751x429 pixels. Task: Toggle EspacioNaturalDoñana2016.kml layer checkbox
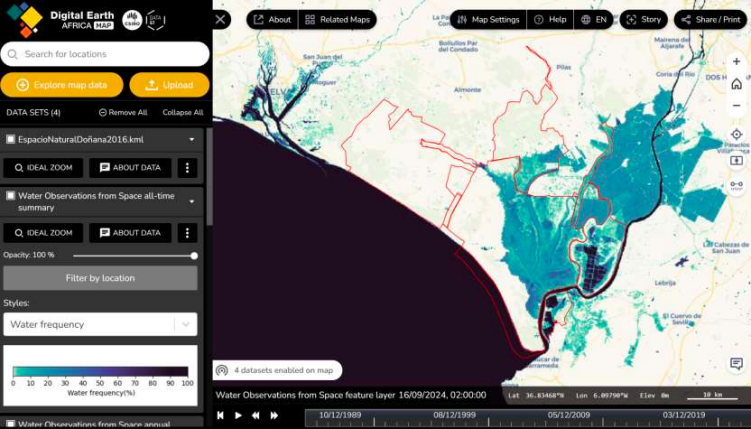11,139
